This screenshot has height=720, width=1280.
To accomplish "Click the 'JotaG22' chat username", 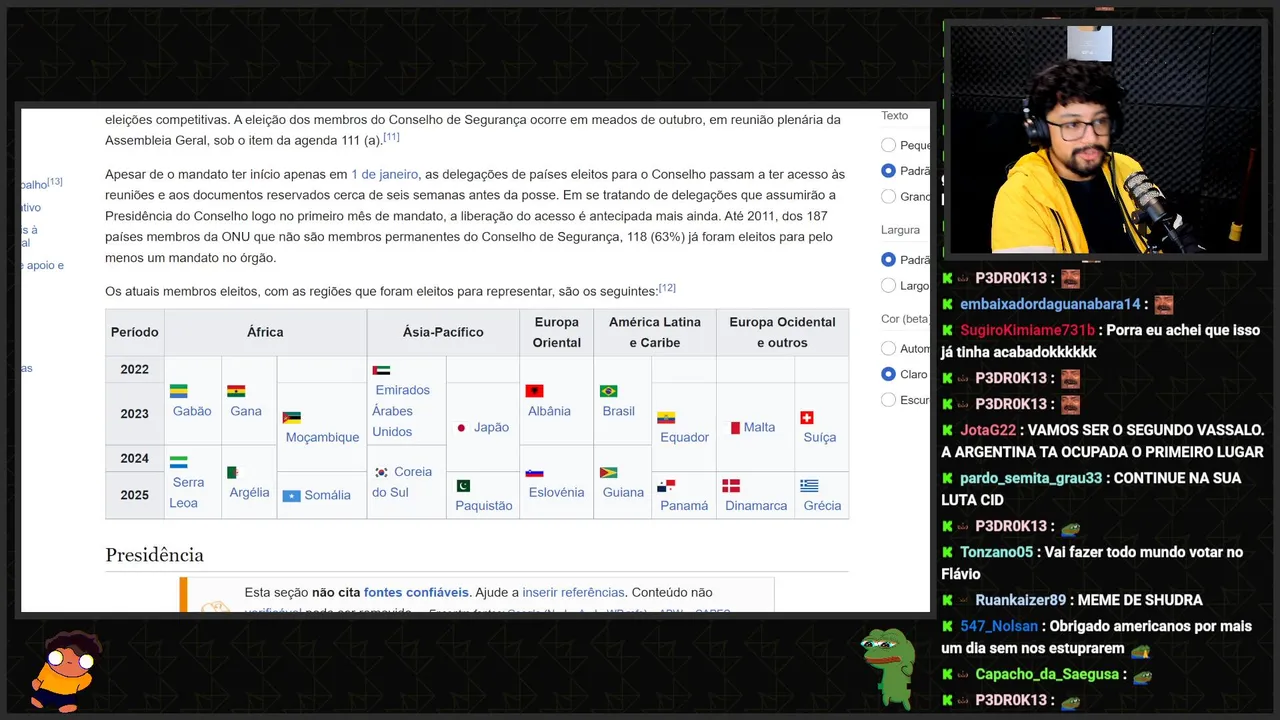I will tap(988, 430).
